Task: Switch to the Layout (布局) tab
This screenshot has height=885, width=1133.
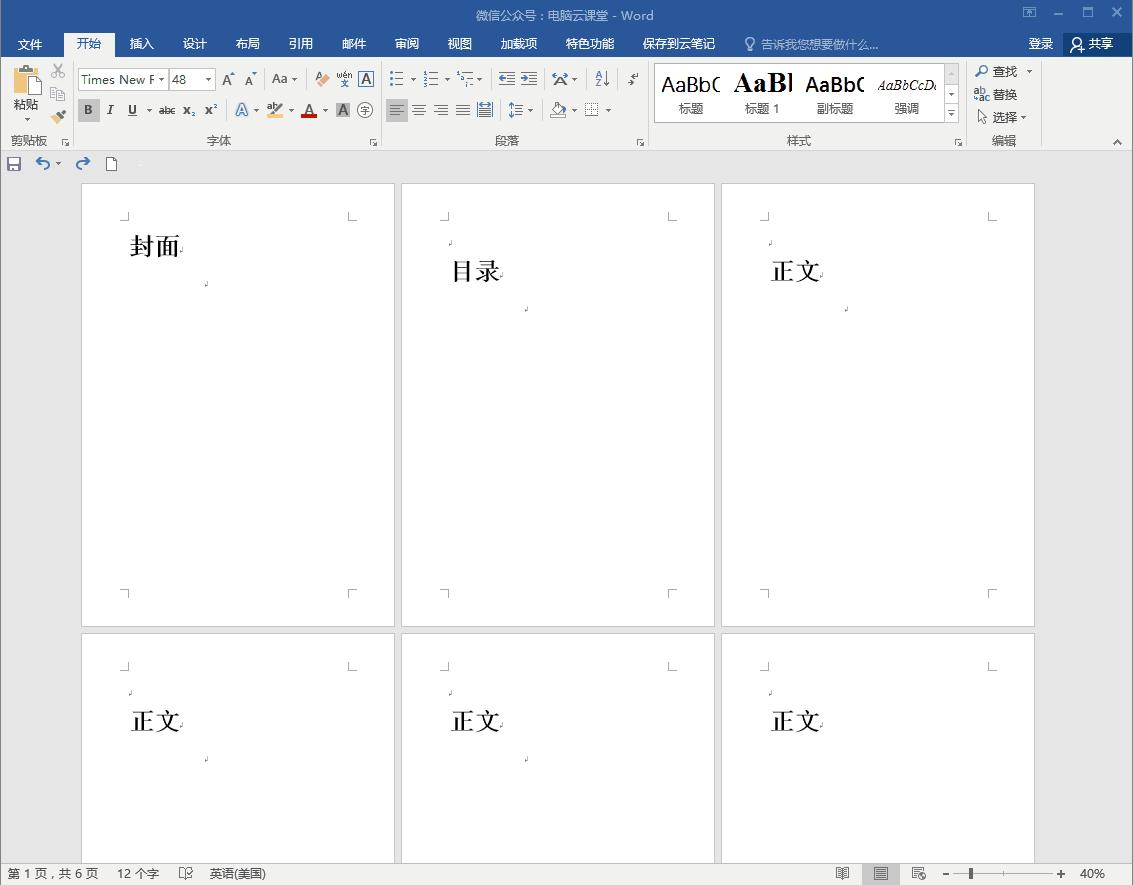Action: pyautogui.click(x=248, y=44)
